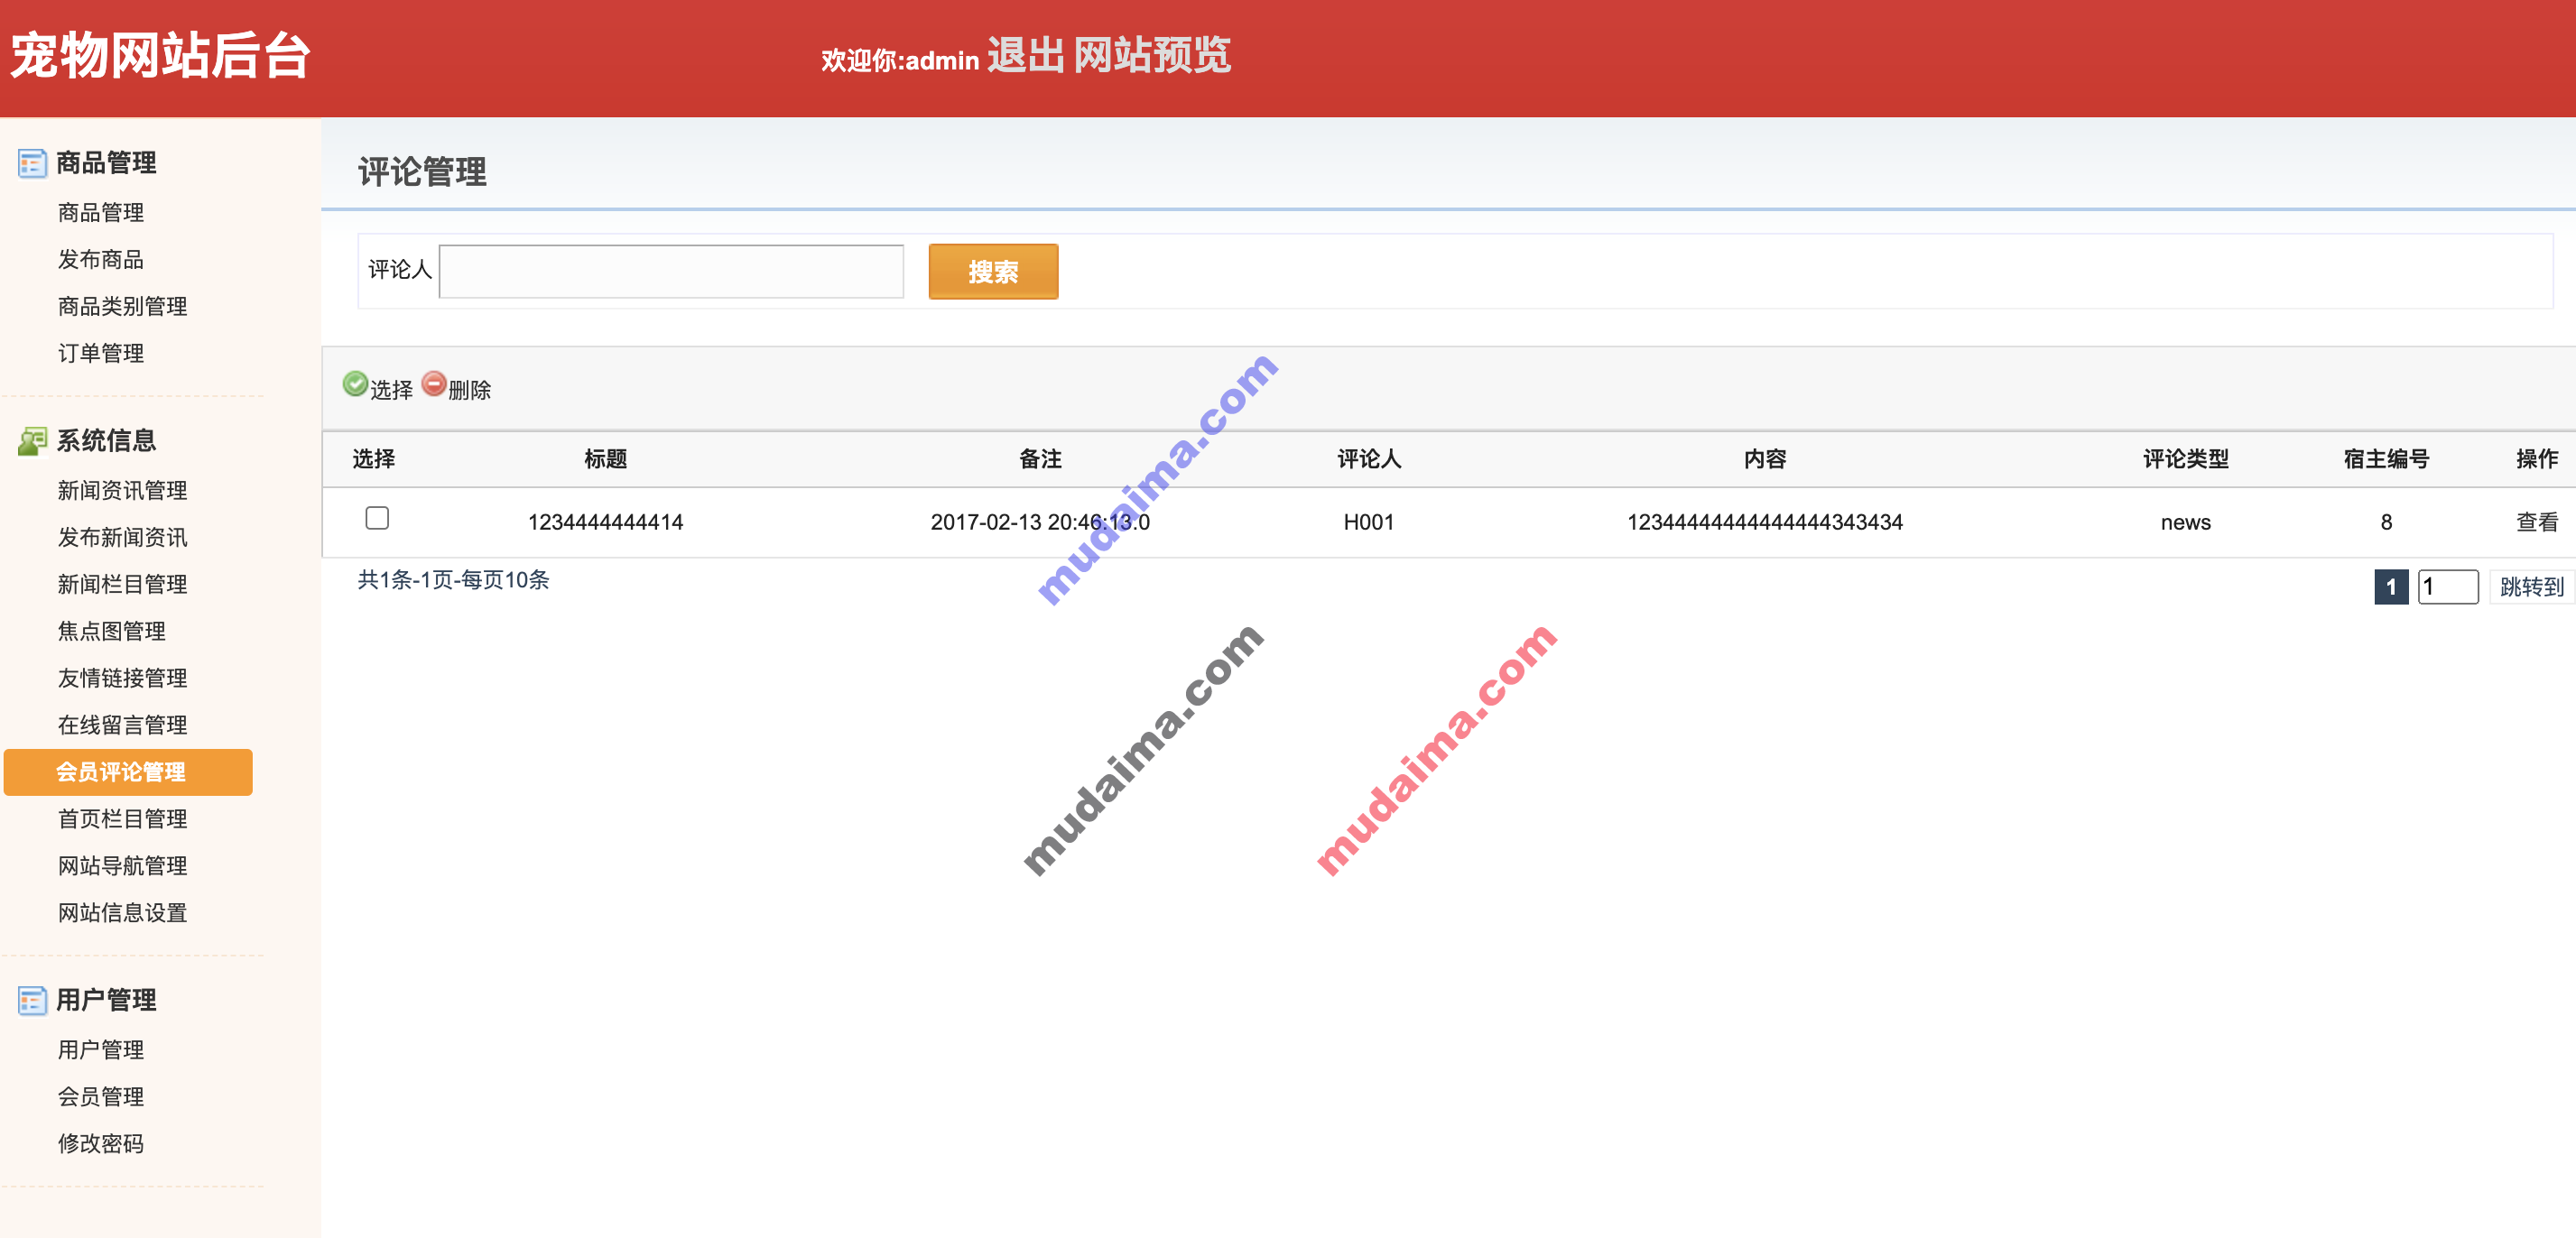The height and width of the screenshot is (1238, 2576).
Task: Click the 退出 logout link
Action: tap(1026, 56)
